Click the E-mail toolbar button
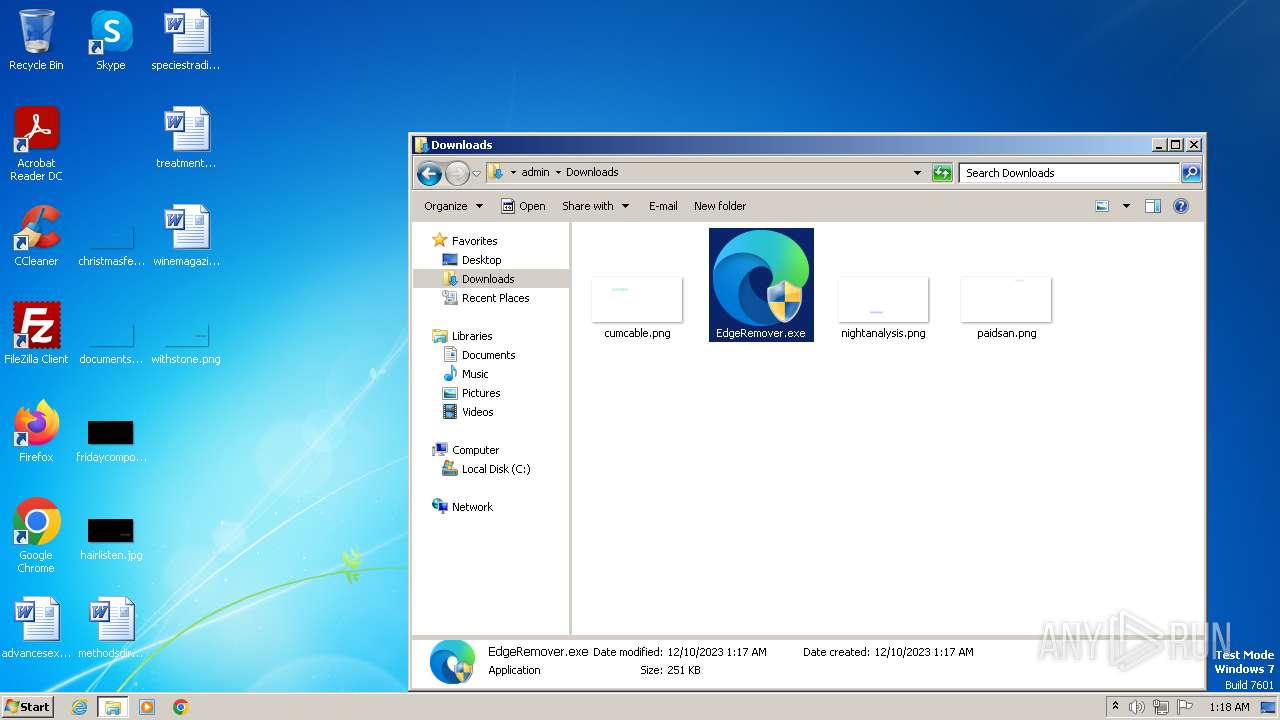The height and width of the screenshot is (720, 1280). (663, 206)
